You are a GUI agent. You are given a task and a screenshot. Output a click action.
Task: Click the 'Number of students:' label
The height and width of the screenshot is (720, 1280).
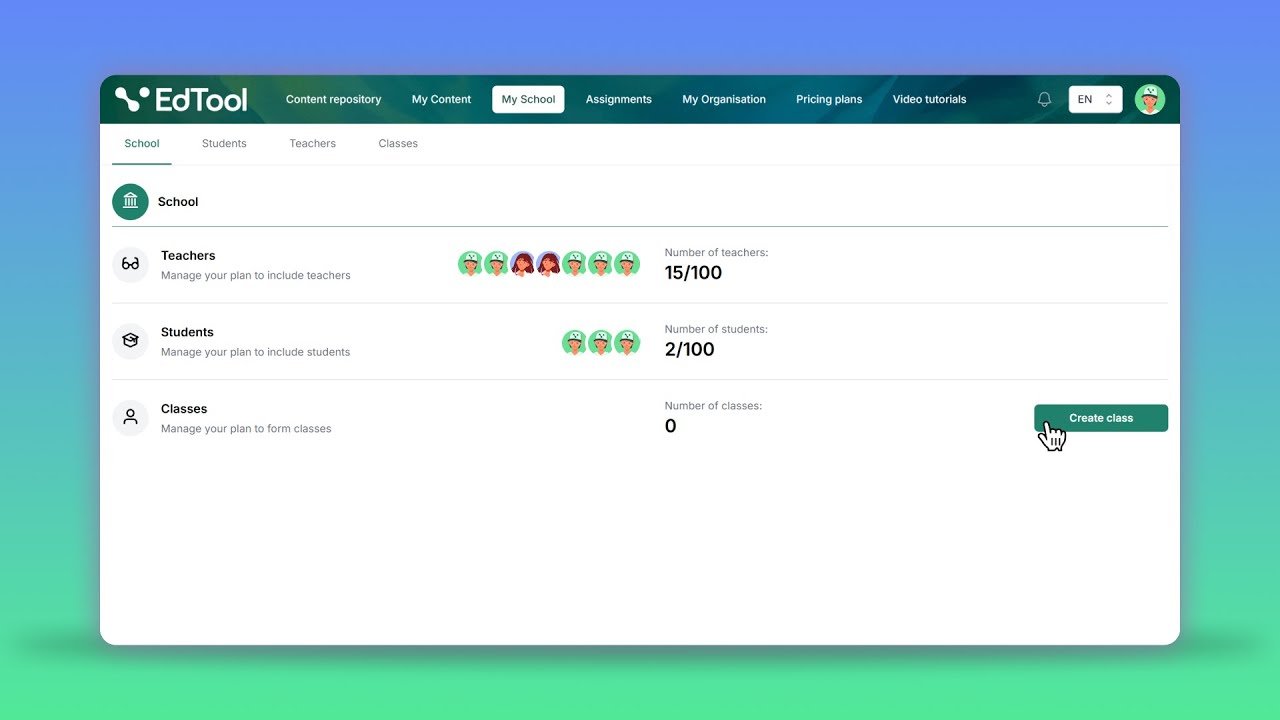[x=716, y=329]
